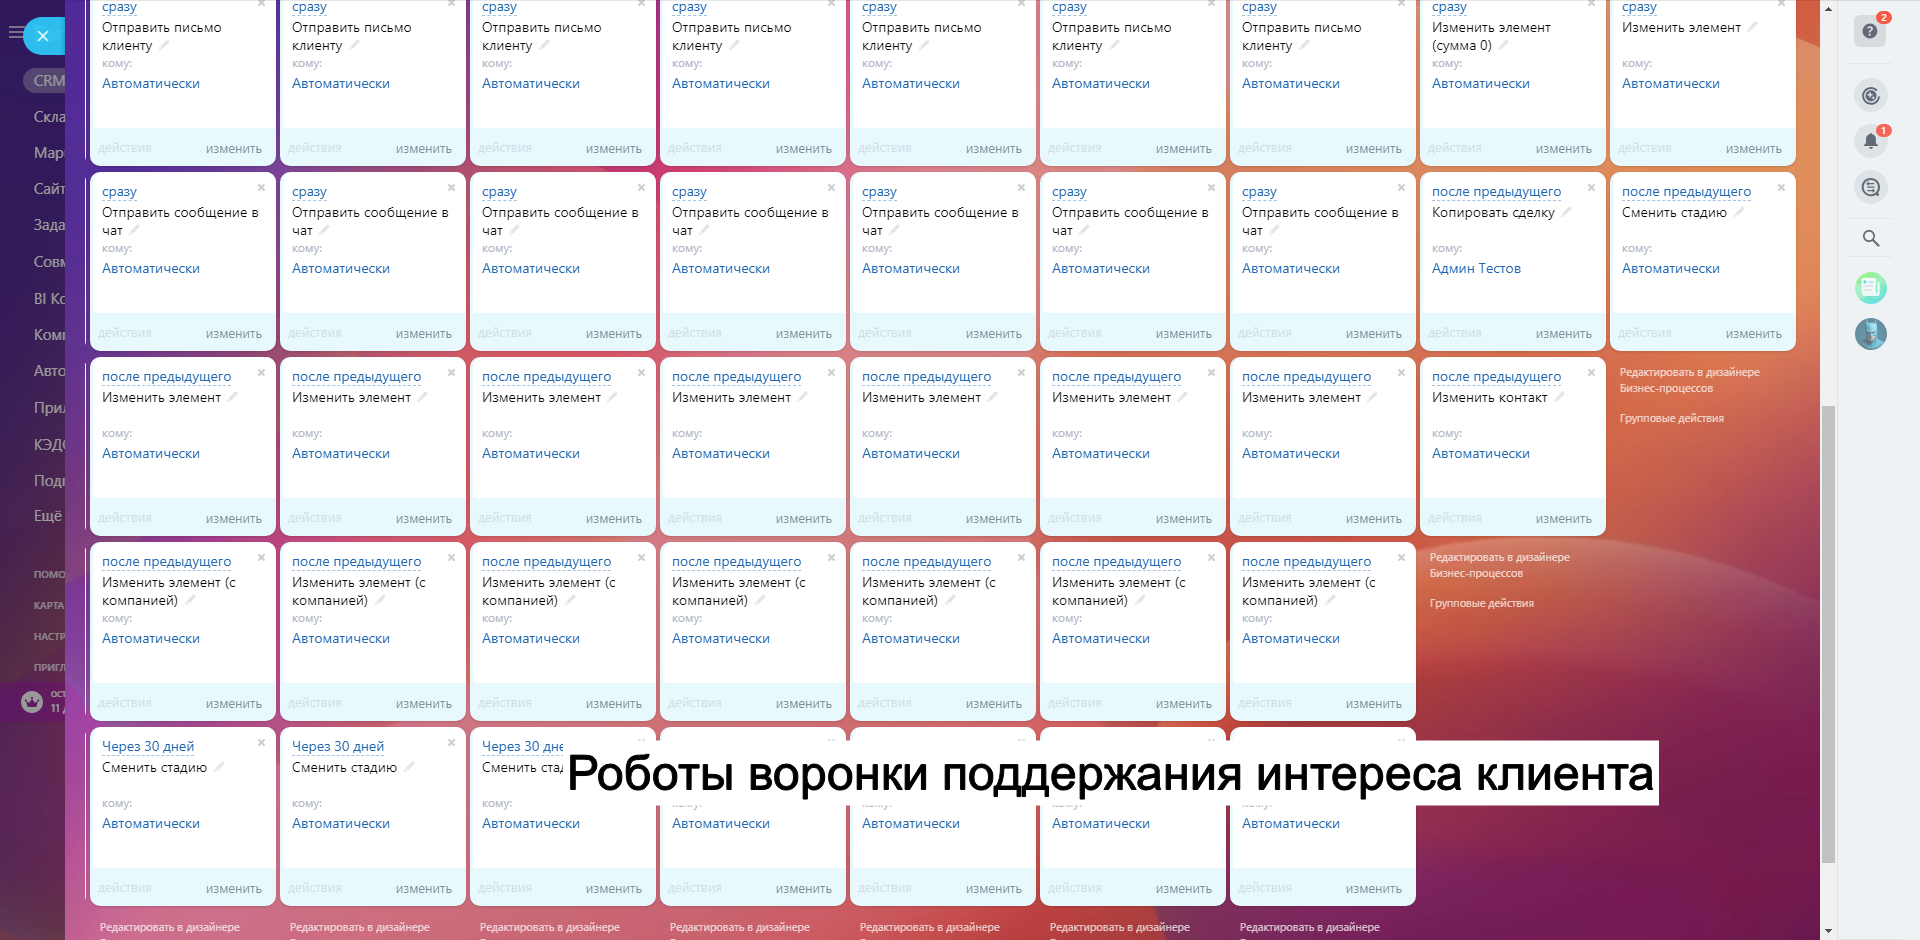This screenshot has height=940, width=1920.
Task: Open the green news feed icon
Action: 1871,288
